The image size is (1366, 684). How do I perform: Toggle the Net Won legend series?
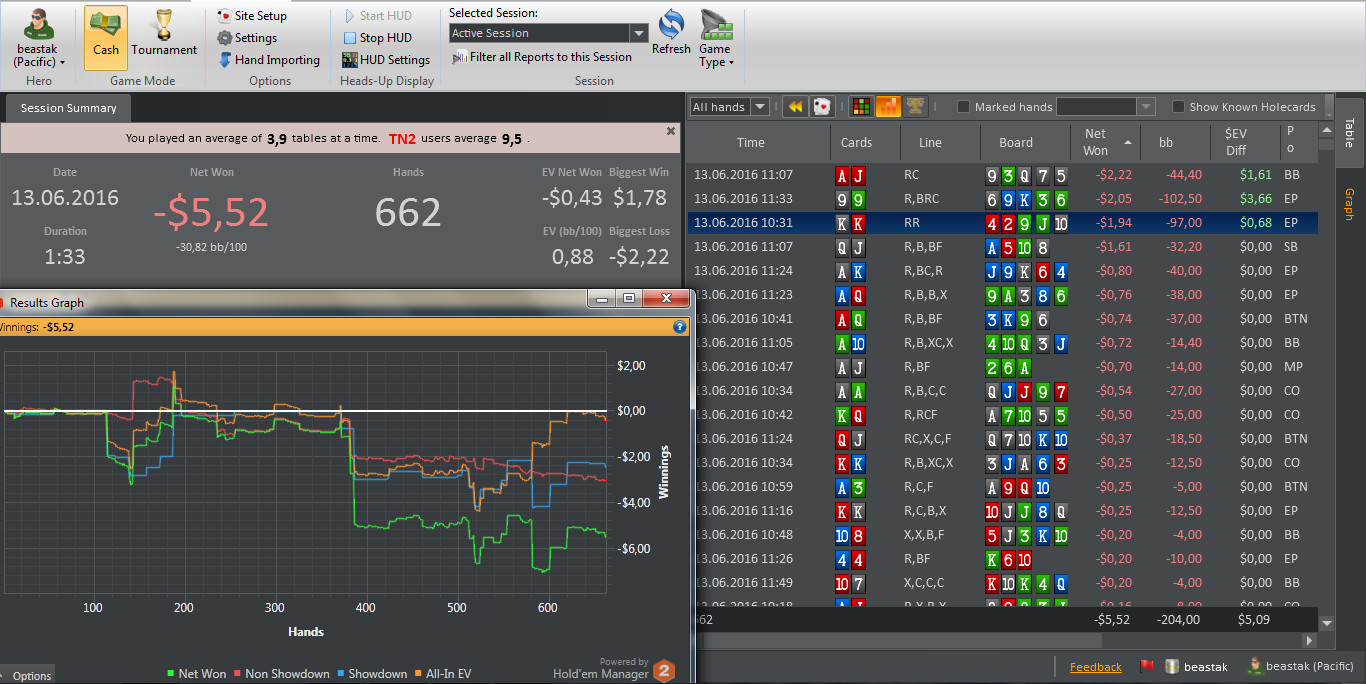point(195,674)
